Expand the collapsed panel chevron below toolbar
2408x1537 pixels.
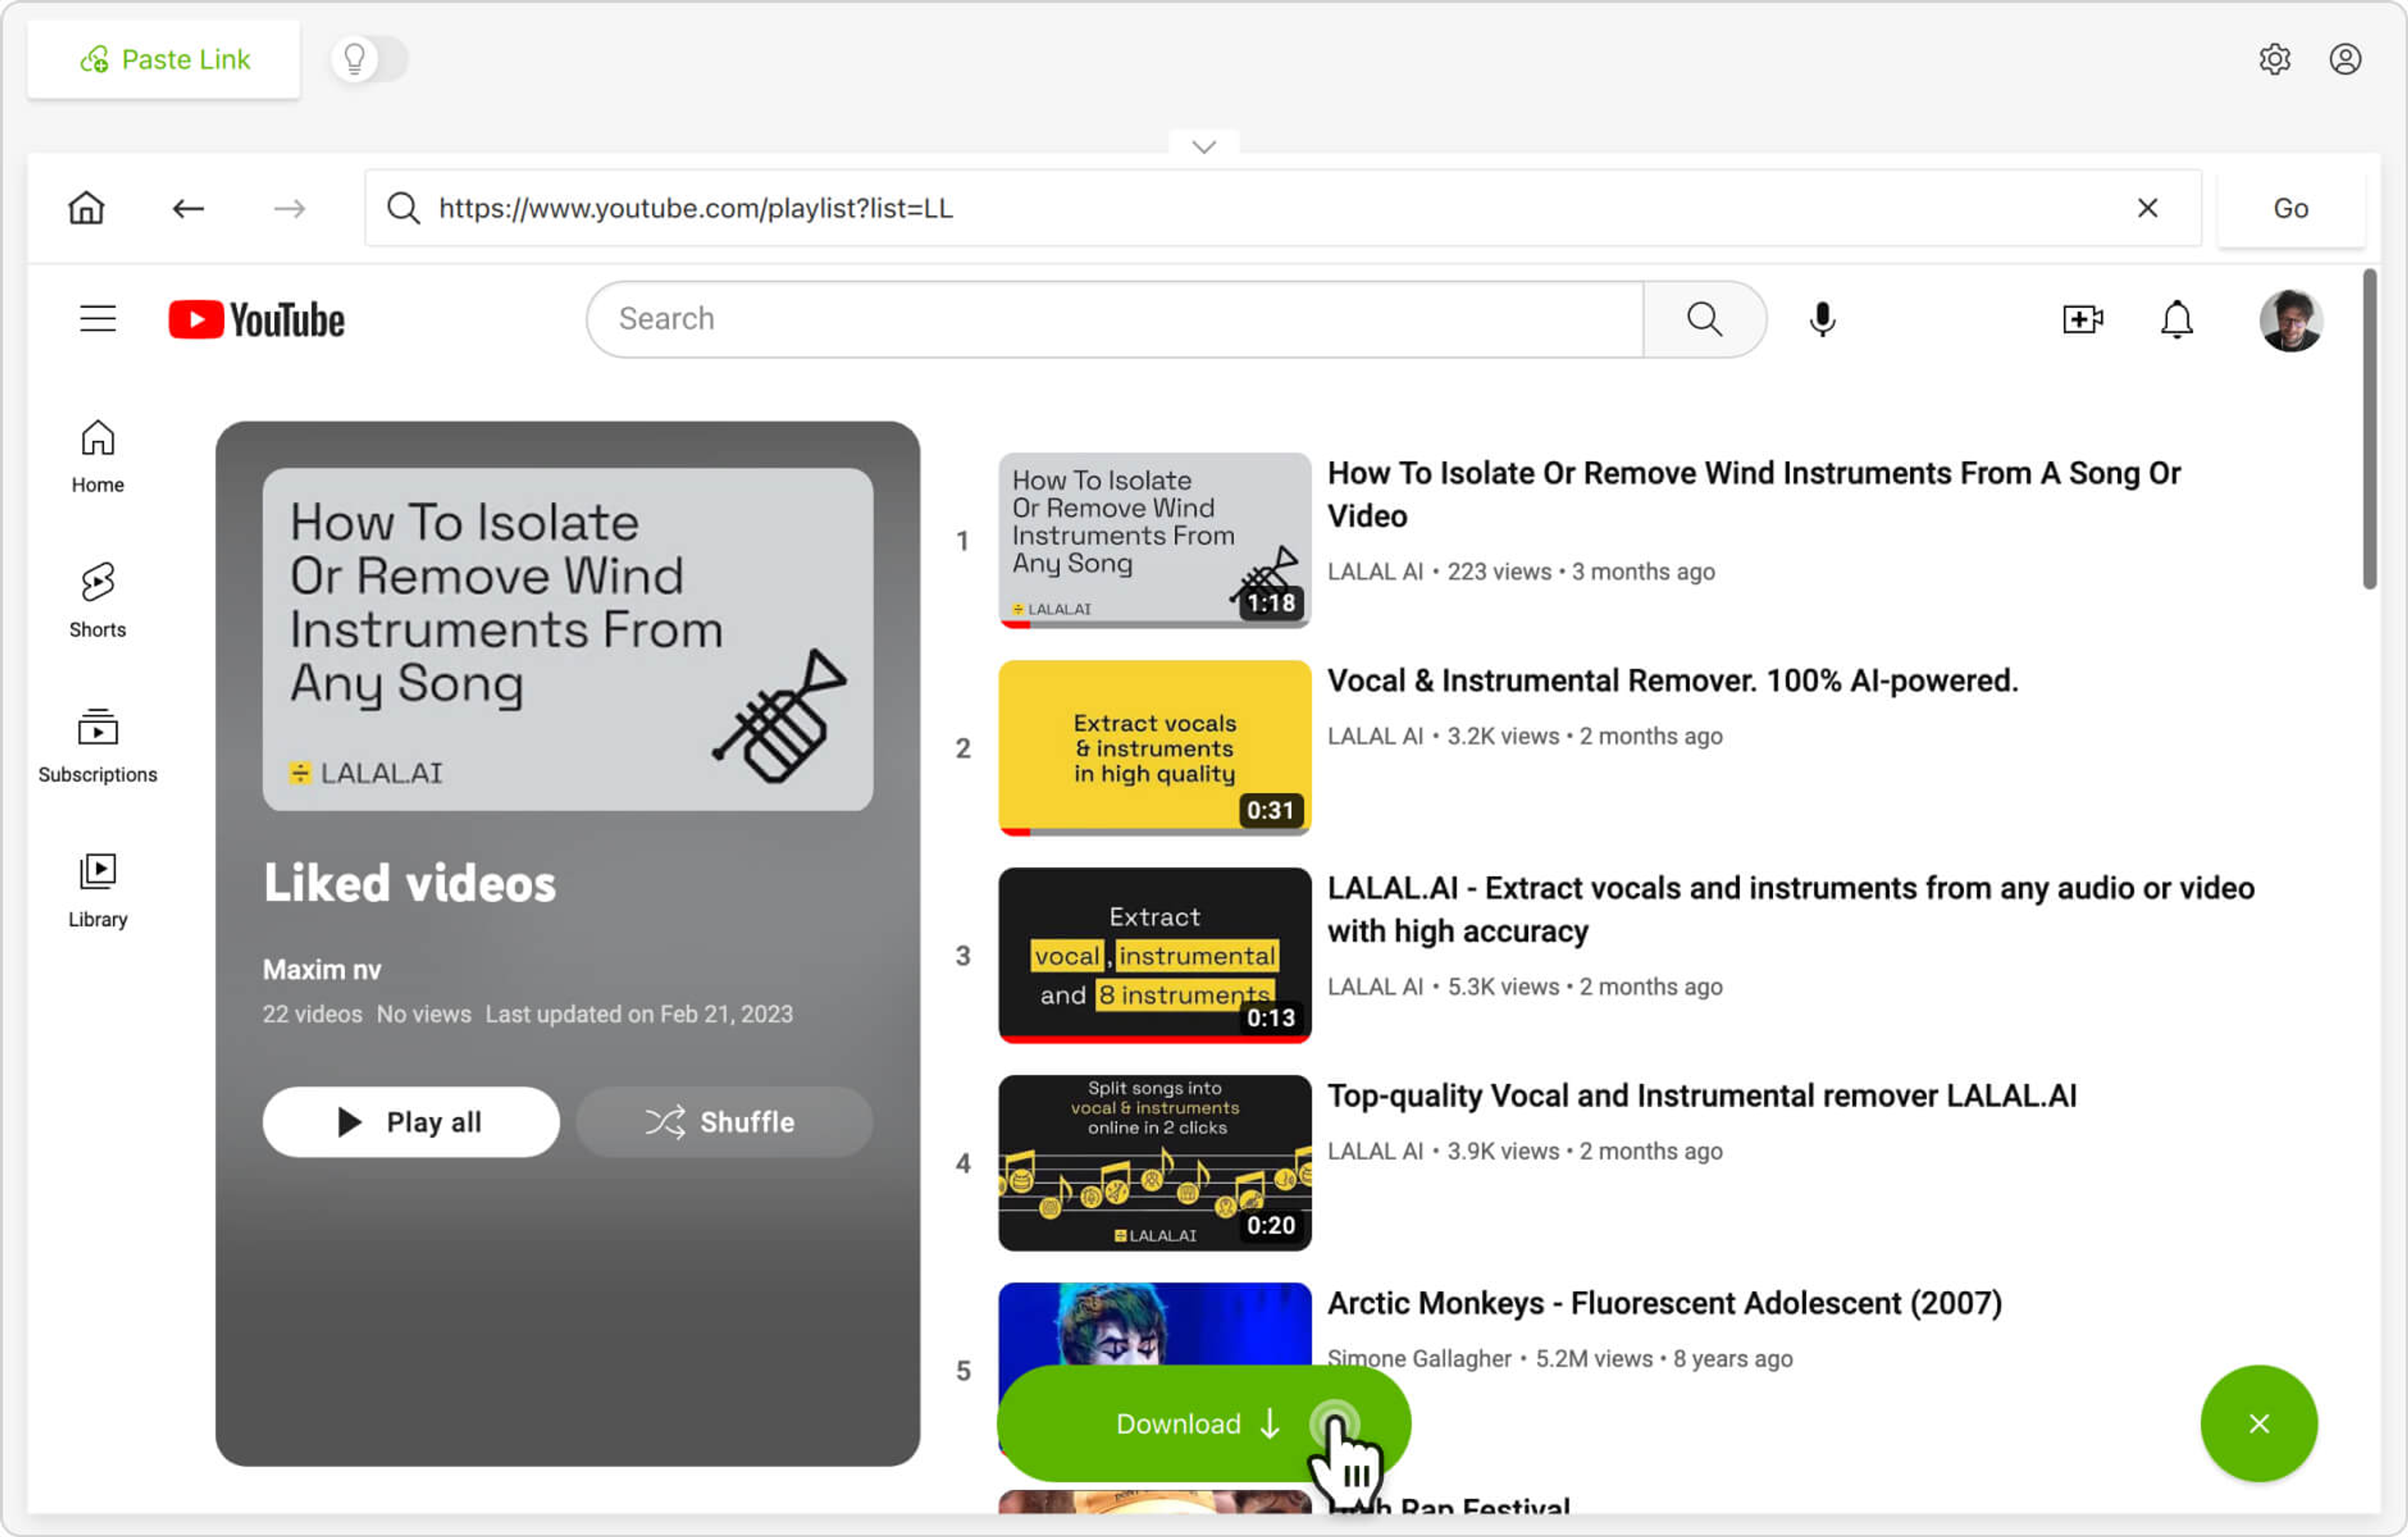[x=1204, y=147]
